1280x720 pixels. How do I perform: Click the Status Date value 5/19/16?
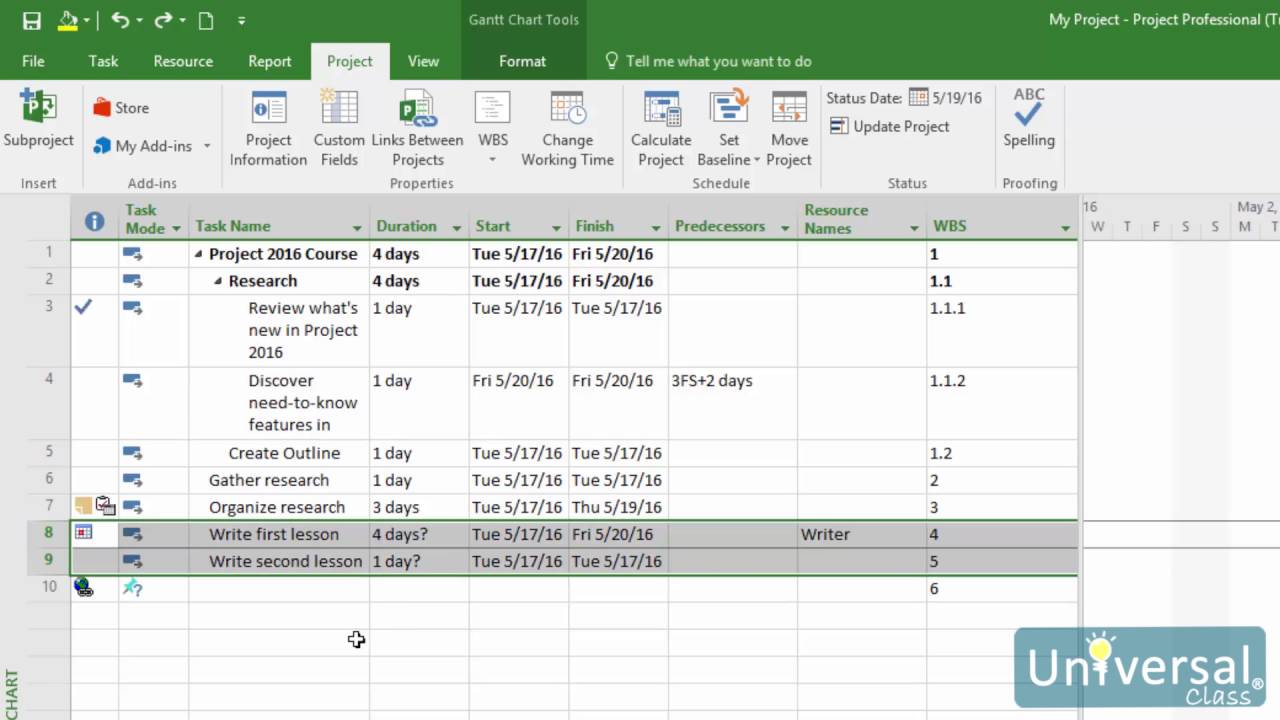coord(957,98)
